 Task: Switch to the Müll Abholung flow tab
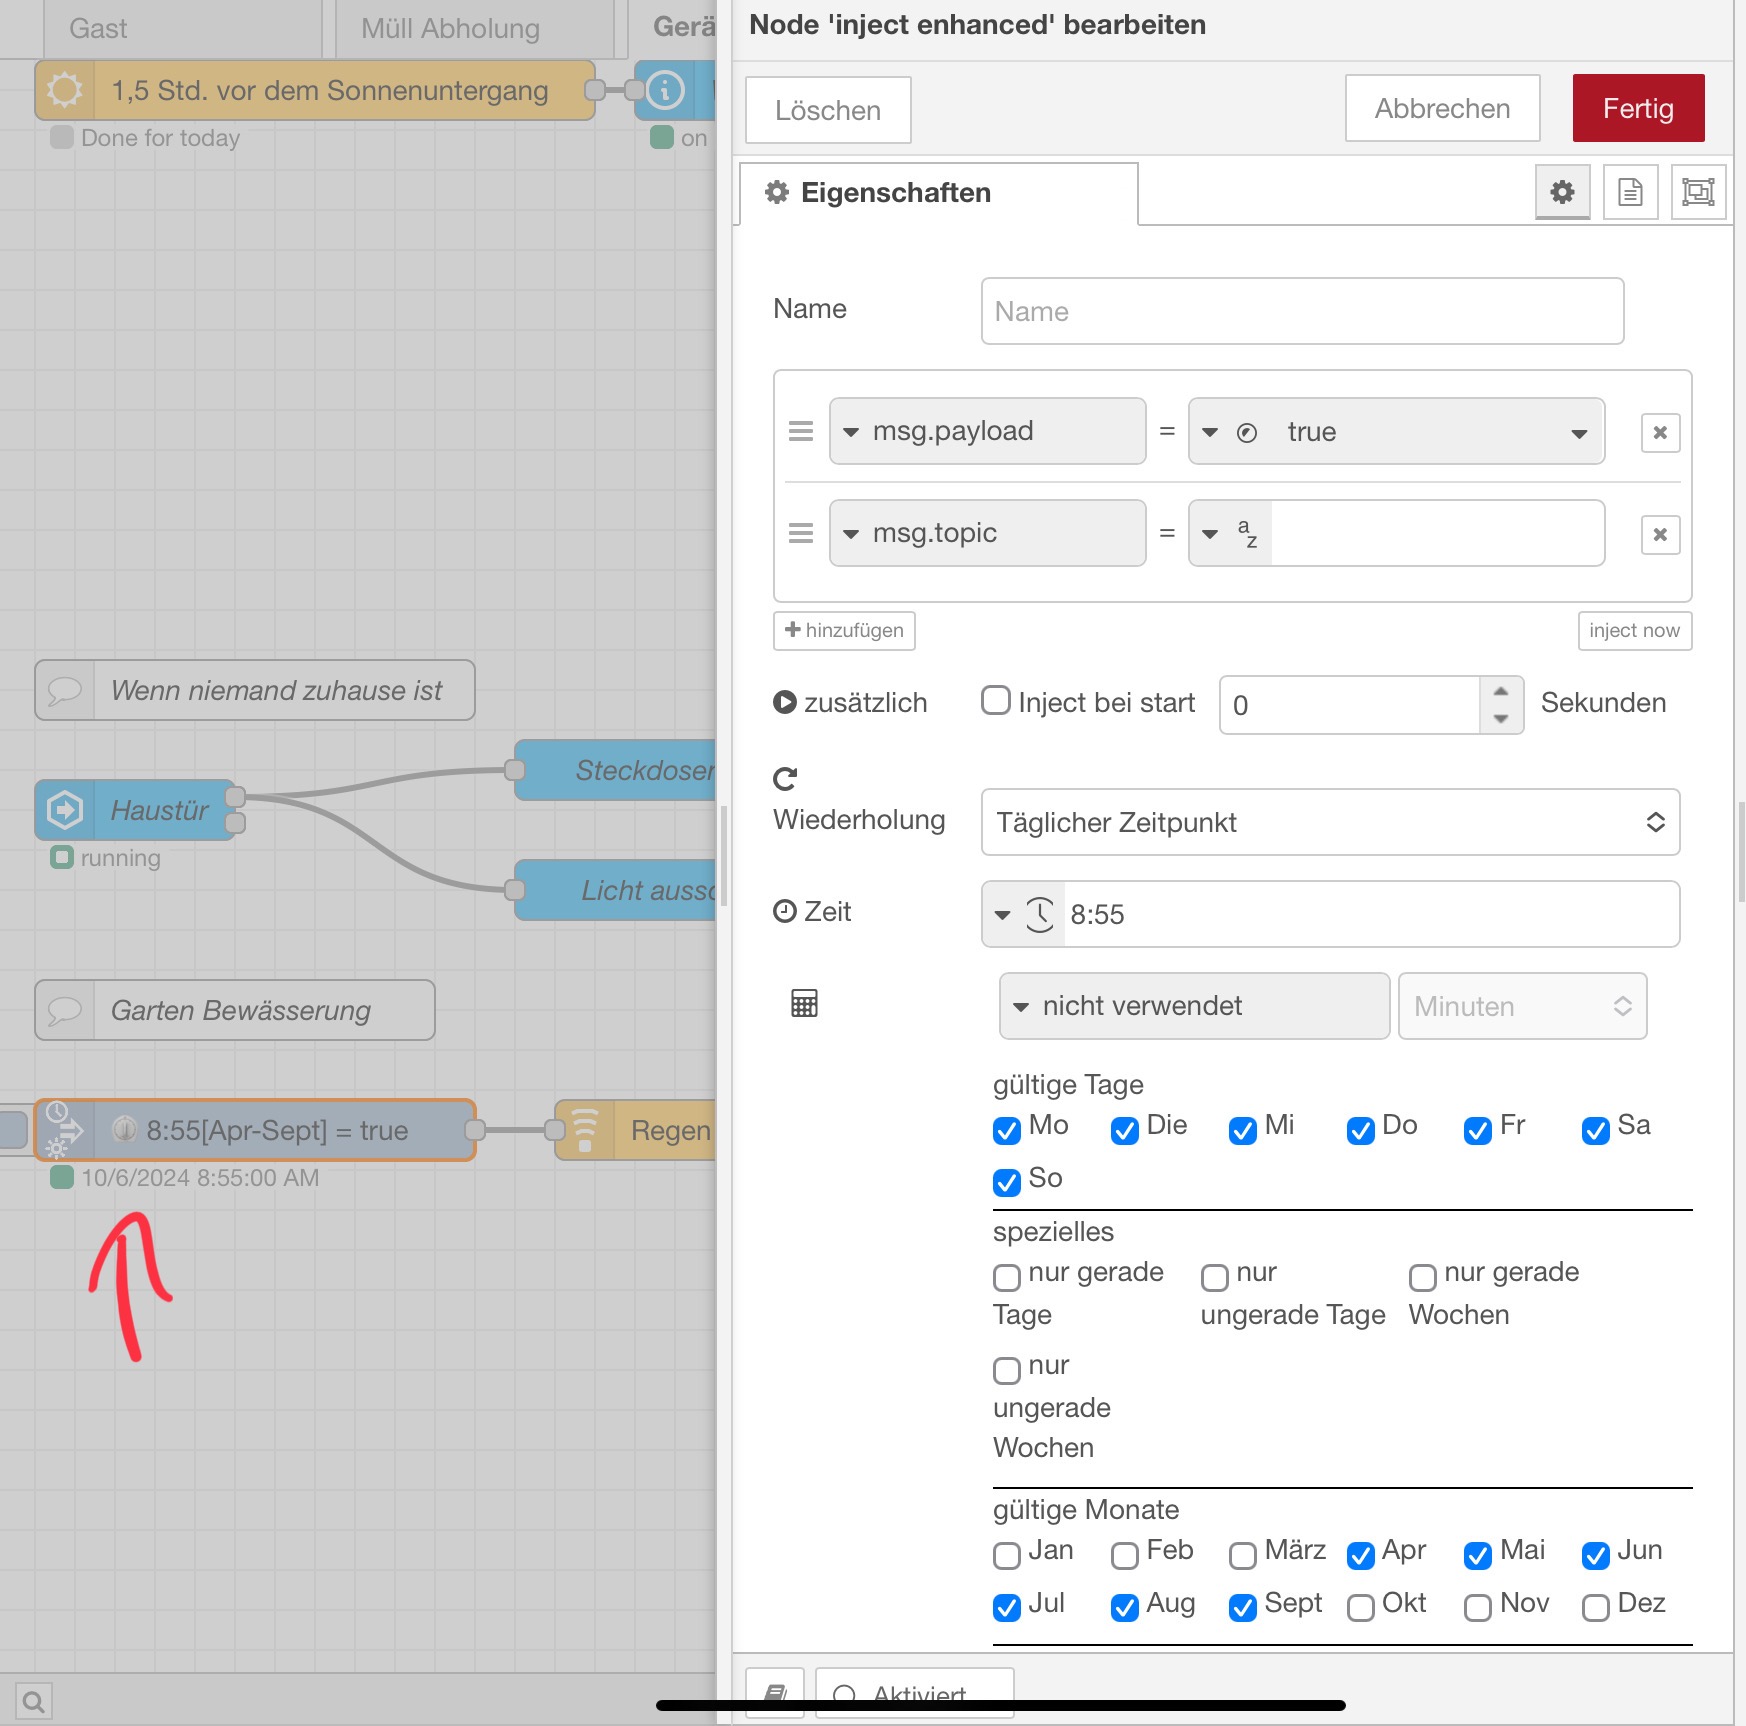click(x=474, y=28)
